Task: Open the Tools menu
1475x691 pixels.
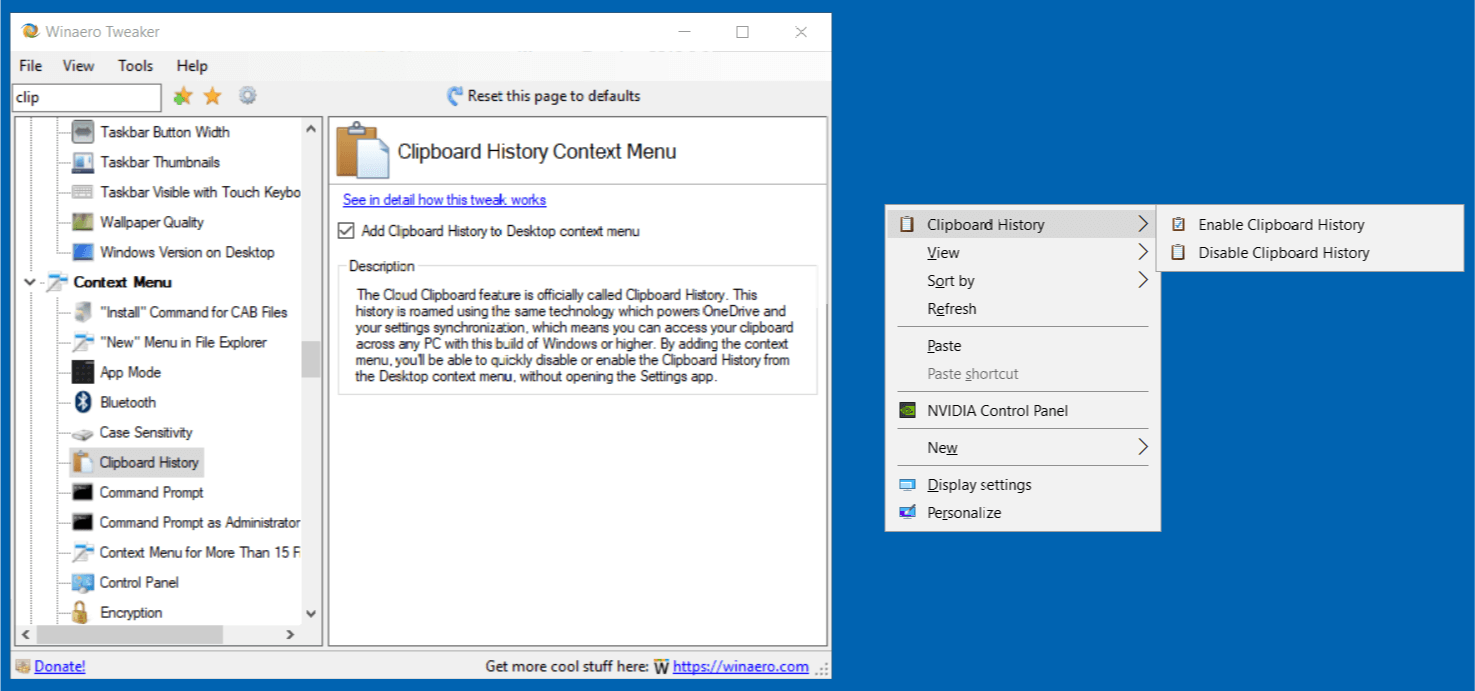Action: (135, 66)
